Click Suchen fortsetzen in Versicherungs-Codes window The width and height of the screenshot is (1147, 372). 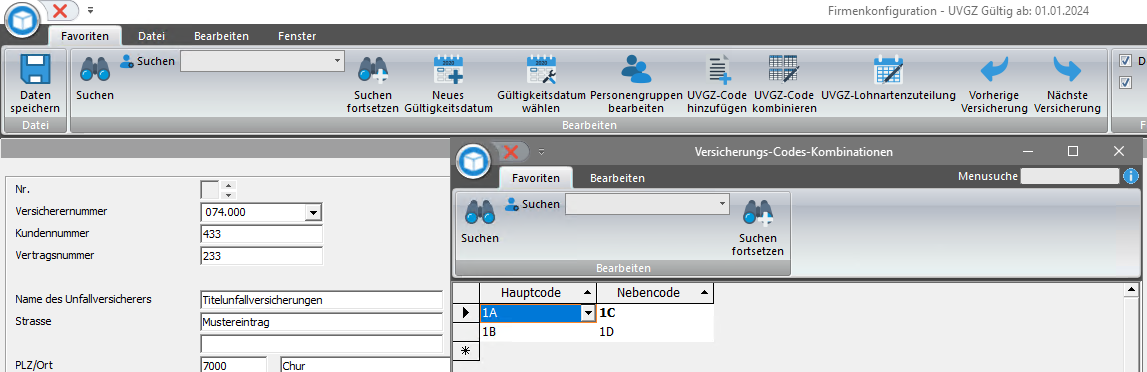(x=759, y=227)
